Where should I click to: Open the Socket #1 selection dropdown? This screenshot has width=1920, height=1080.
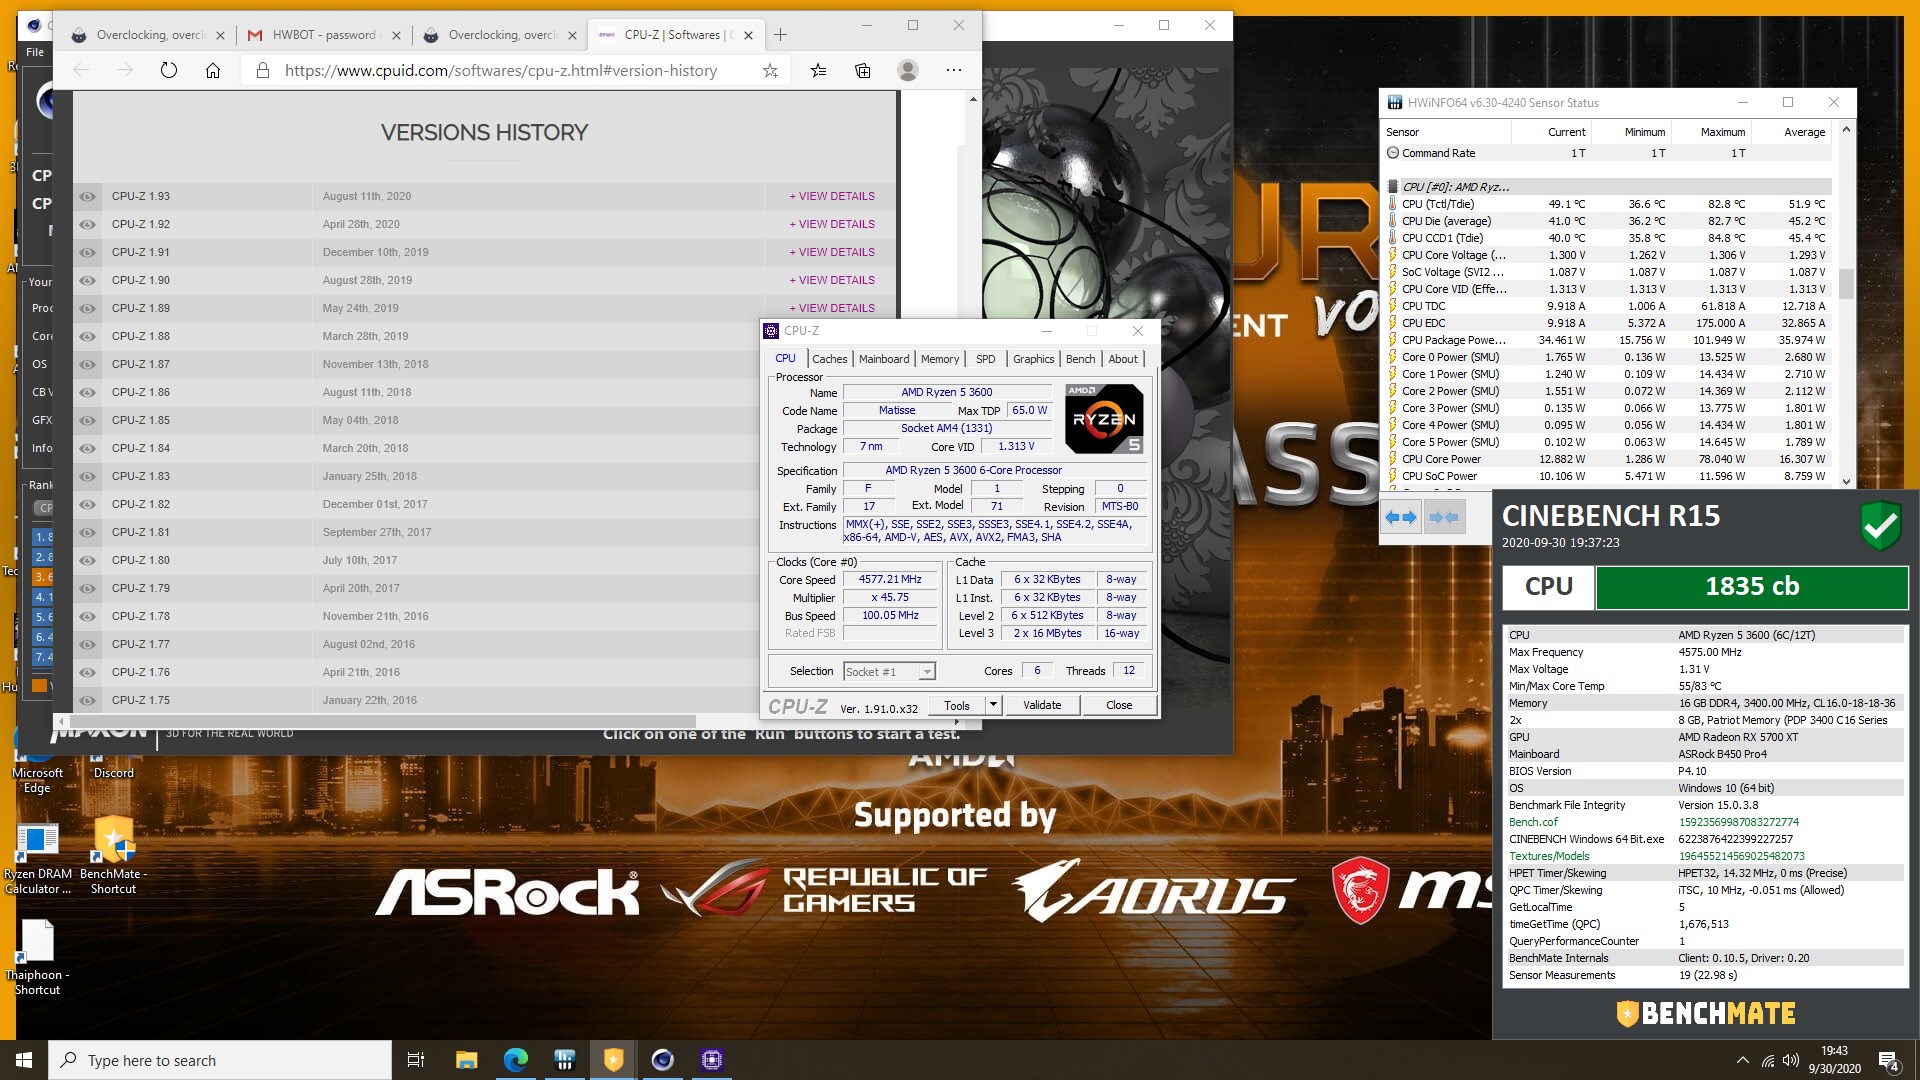889,672
